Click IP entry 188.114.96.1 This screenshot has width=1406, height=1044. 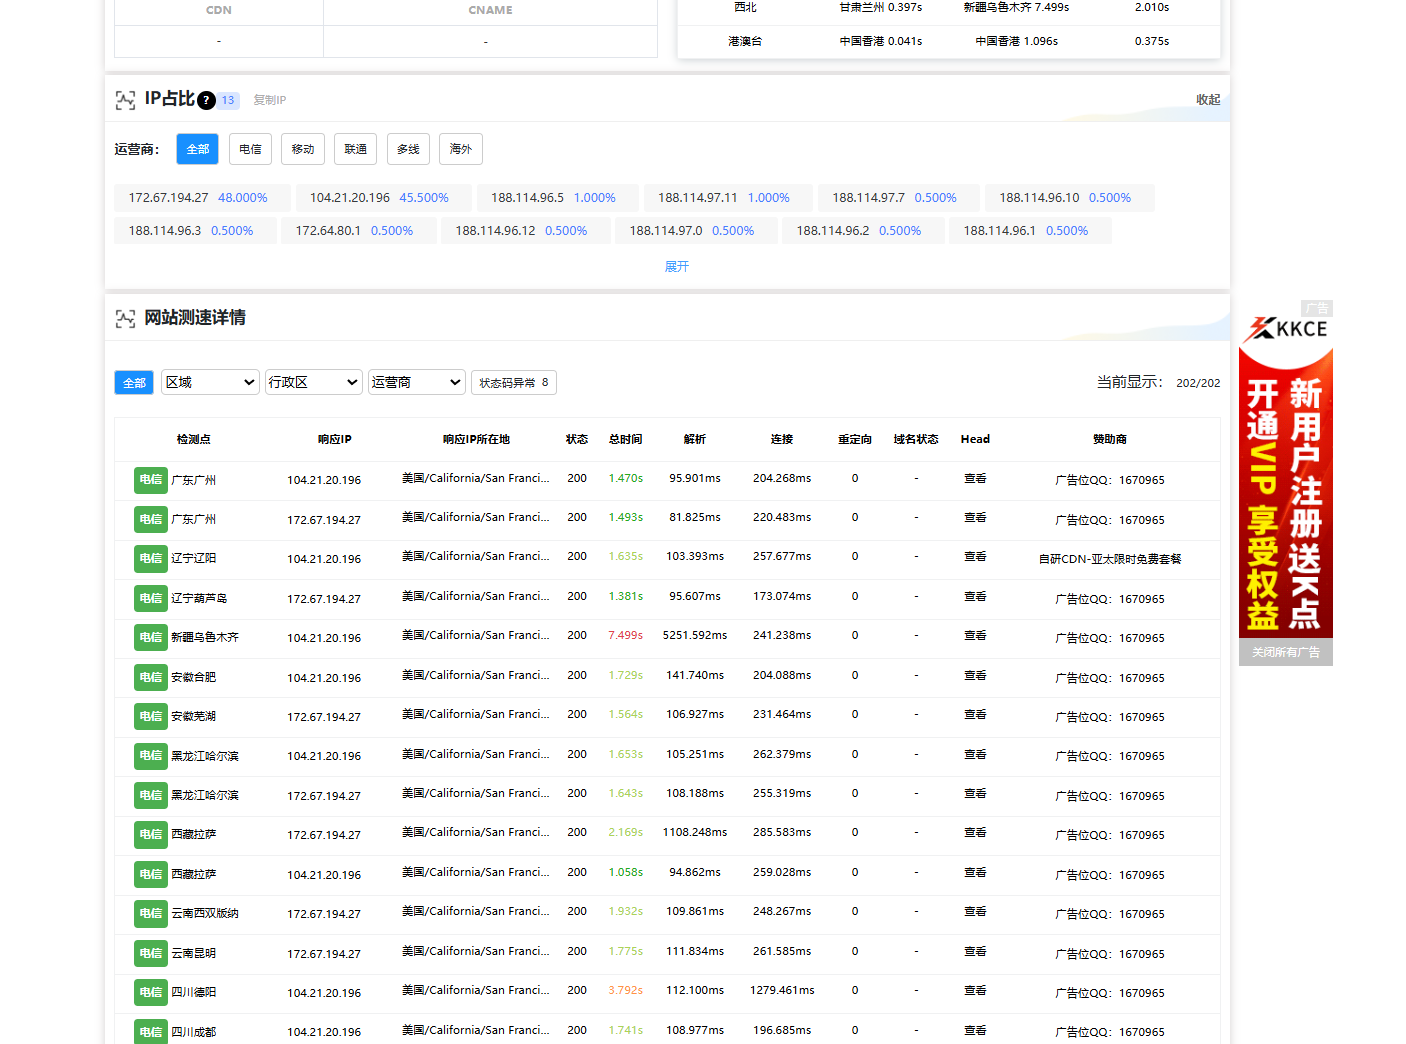[1030, 231]
